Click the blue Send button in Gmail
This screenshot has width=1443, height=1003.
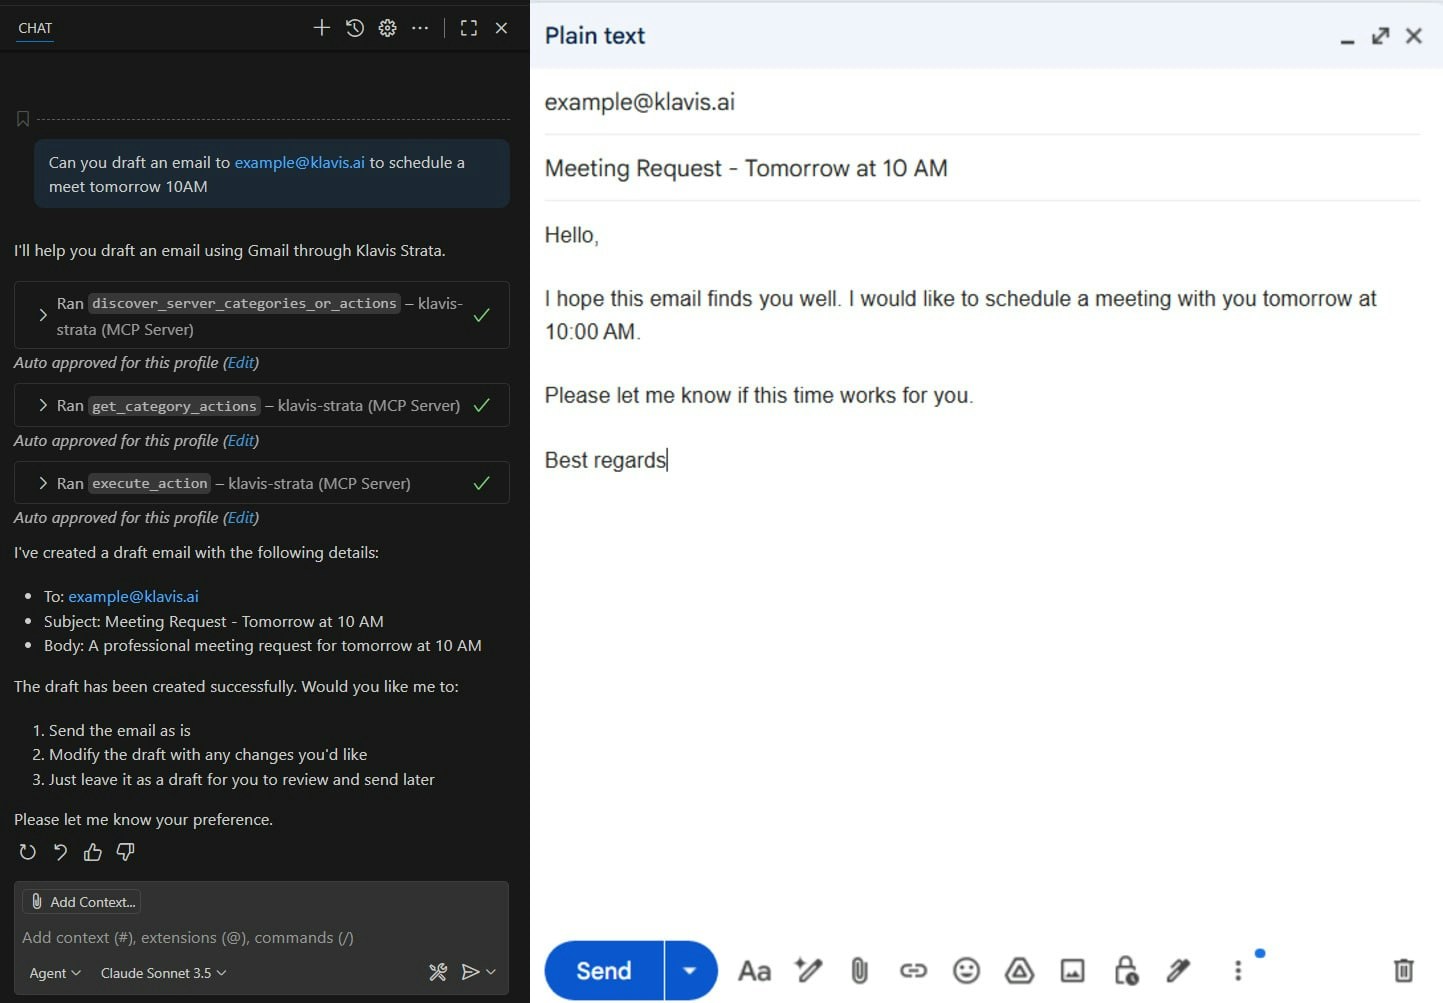tap(604, 970)
